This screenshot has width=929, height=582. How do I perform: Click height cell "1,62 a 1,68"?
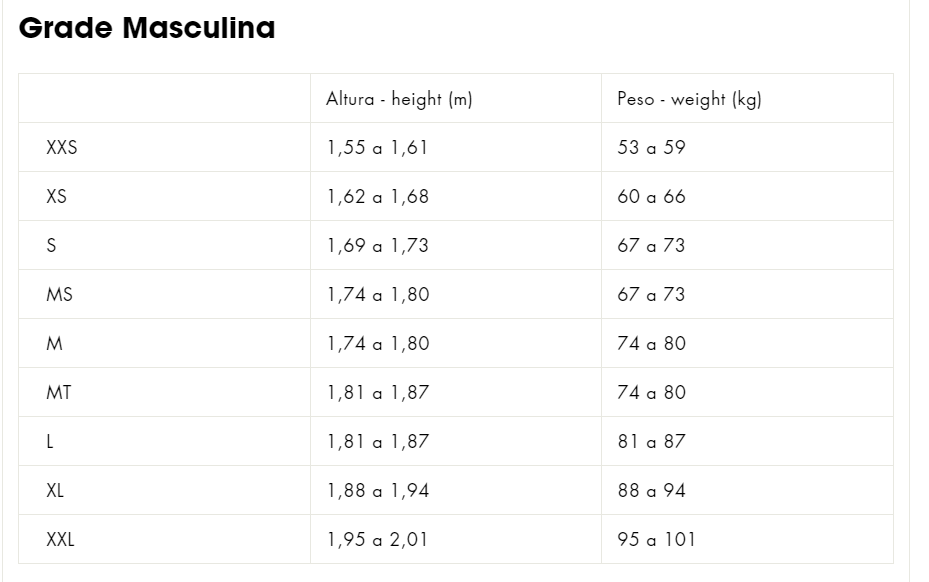tap(377, 197)
